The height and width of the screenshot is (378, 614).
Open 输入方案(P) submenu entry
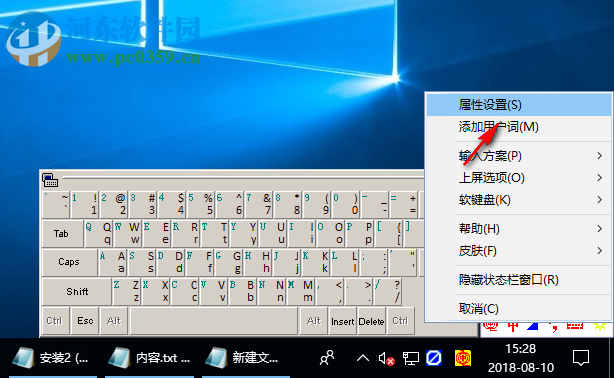[519, 156]
